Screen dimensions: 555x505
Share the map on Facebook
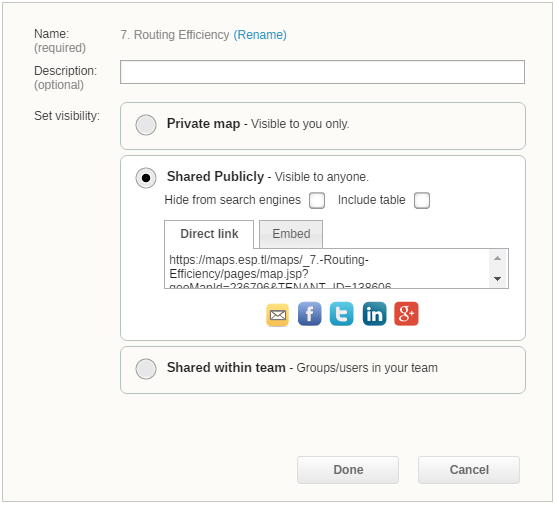coord(309,314)
